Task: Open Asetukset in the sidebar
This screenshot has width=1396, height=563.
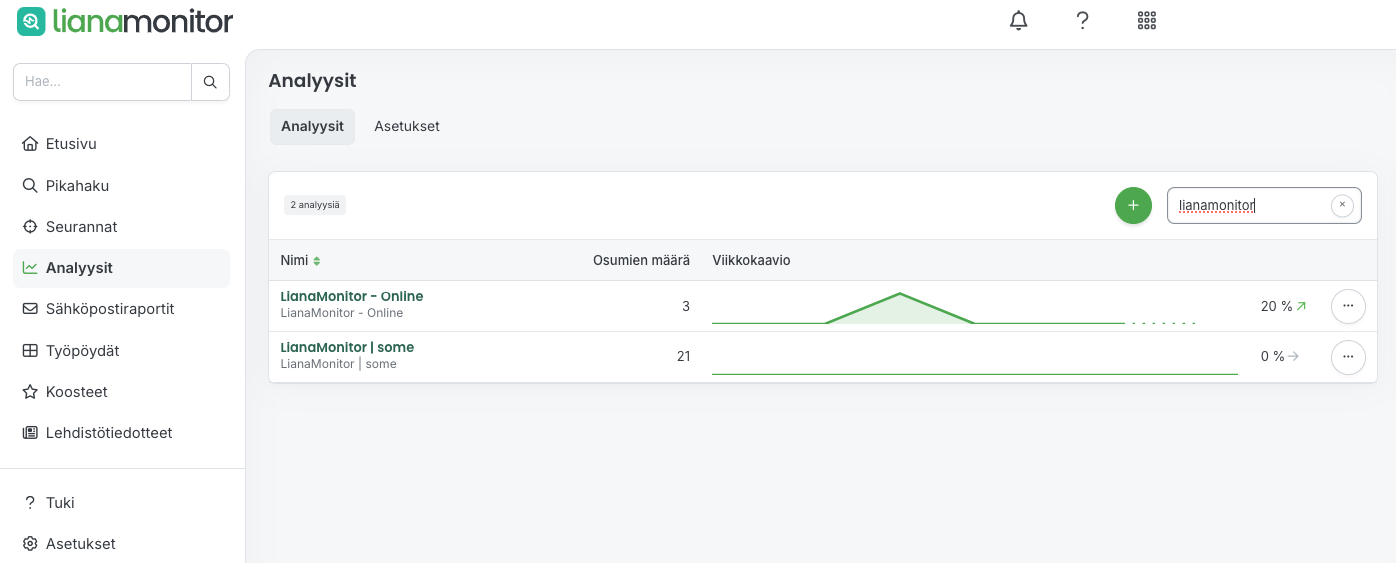Action: coord(121,544)
